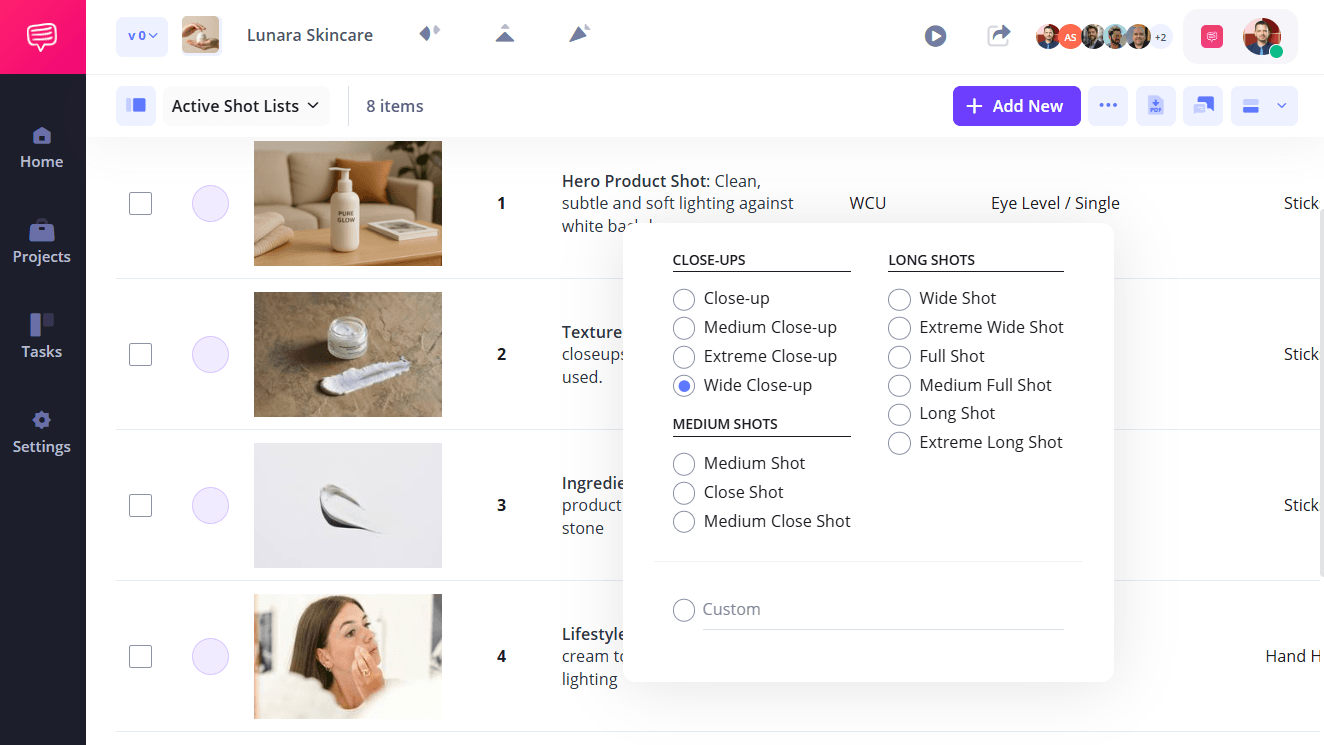Open the pink comments notification icon
The height and width of the screenshot is (745, 1324).
pos(1212,37)
